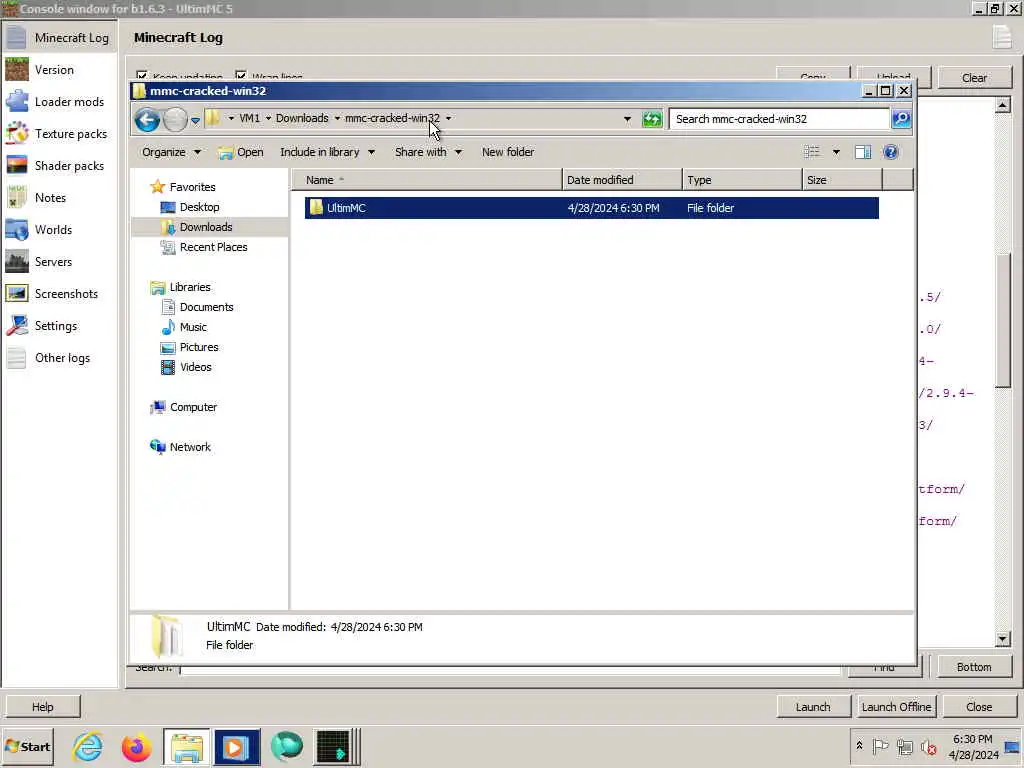Click the Change your view icon

[x=812, y=152]
